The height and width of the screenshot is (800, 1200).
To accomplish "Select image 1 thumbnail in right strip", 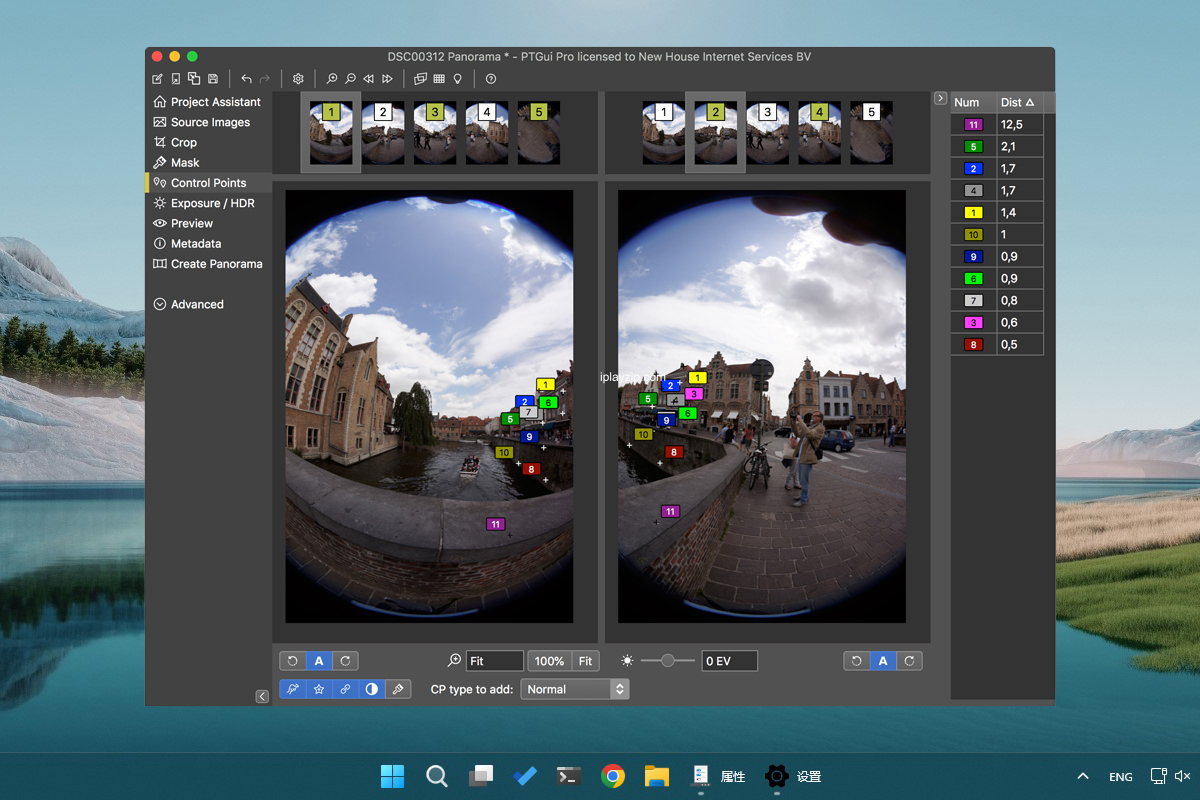I will coord(663,133).
